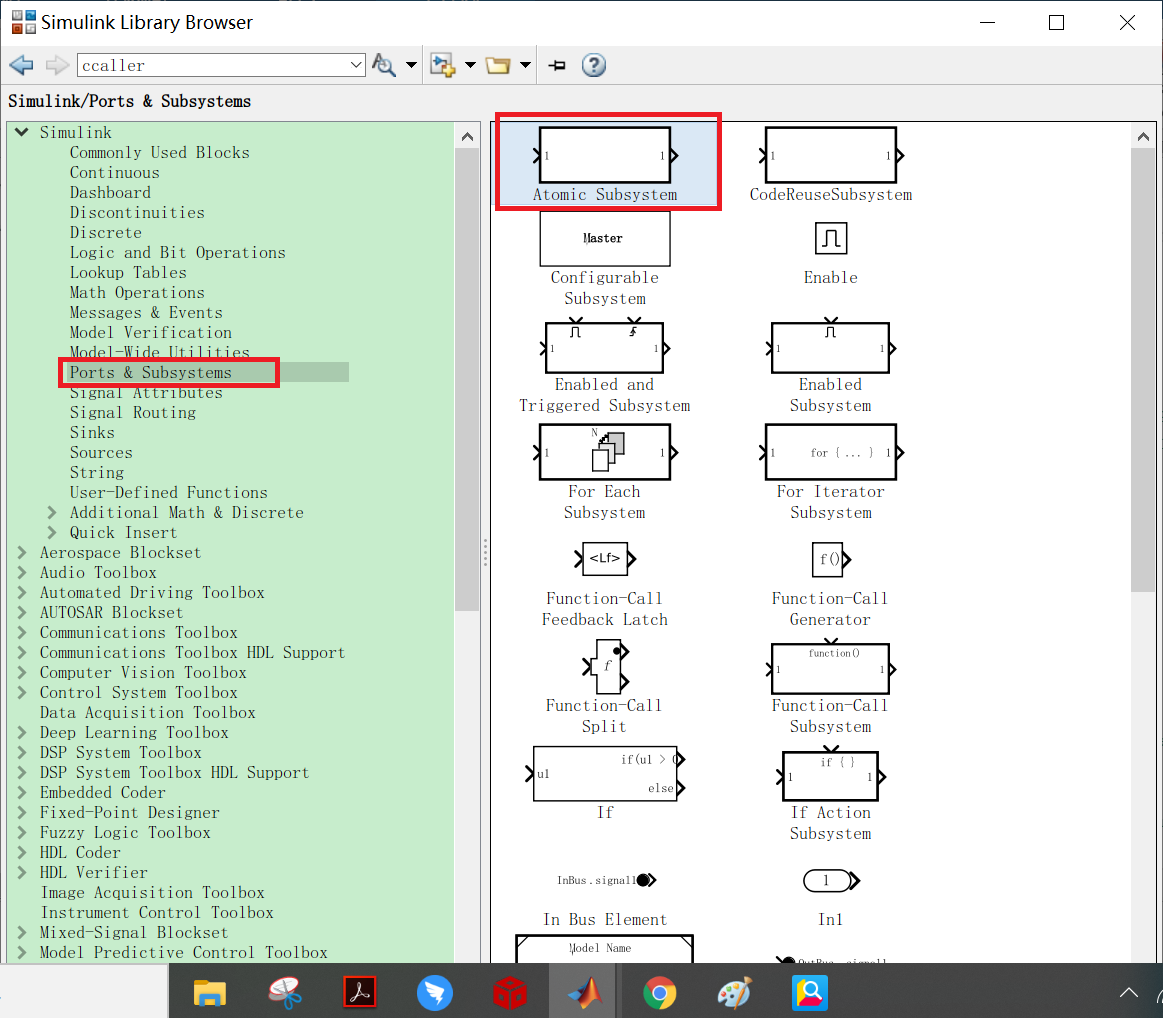The height and width of the screenshot is (1018, 1163).
Task: Open Logic and Bit Operations library
Action: tap(177, 252)
